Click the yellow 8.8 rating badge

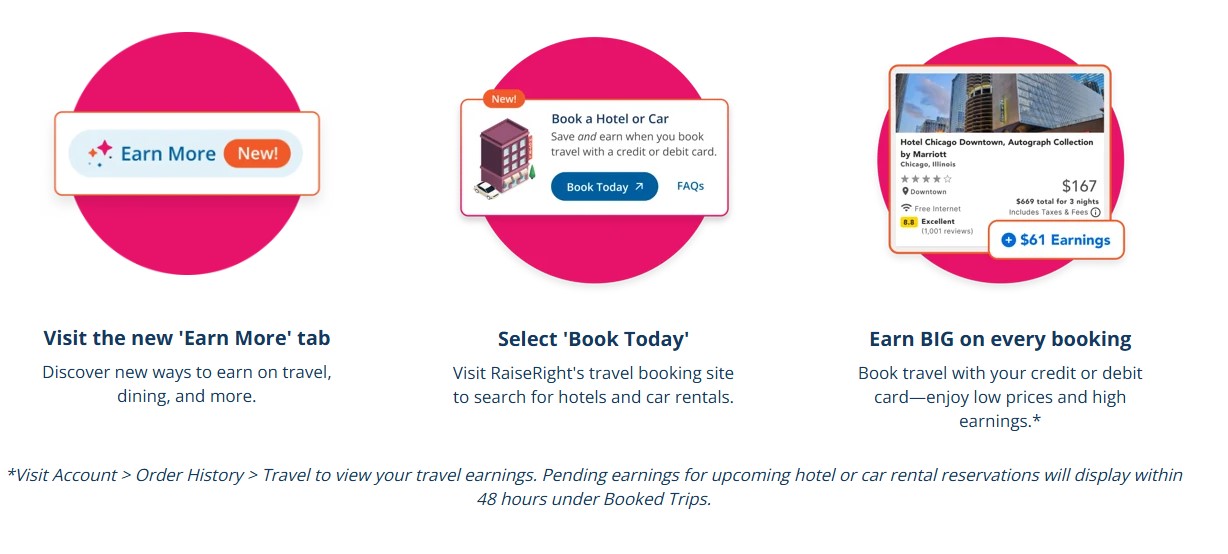(909, 222)
